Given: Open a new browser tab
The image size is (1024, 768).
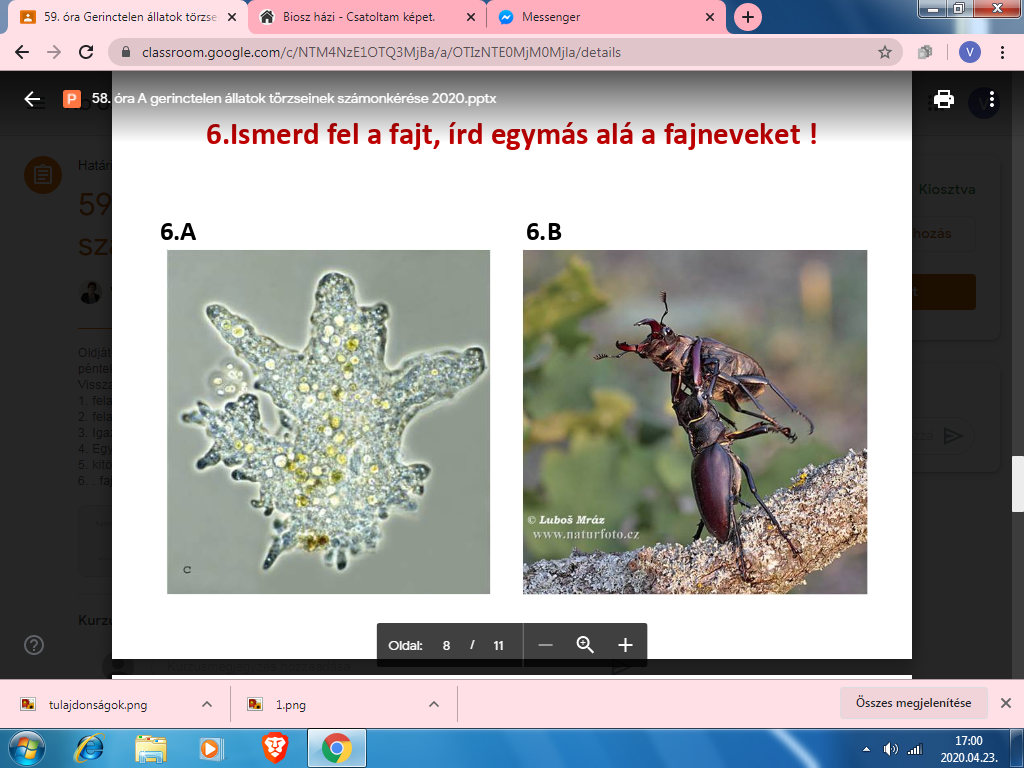Looking at the screenshot, I should 748,17.
